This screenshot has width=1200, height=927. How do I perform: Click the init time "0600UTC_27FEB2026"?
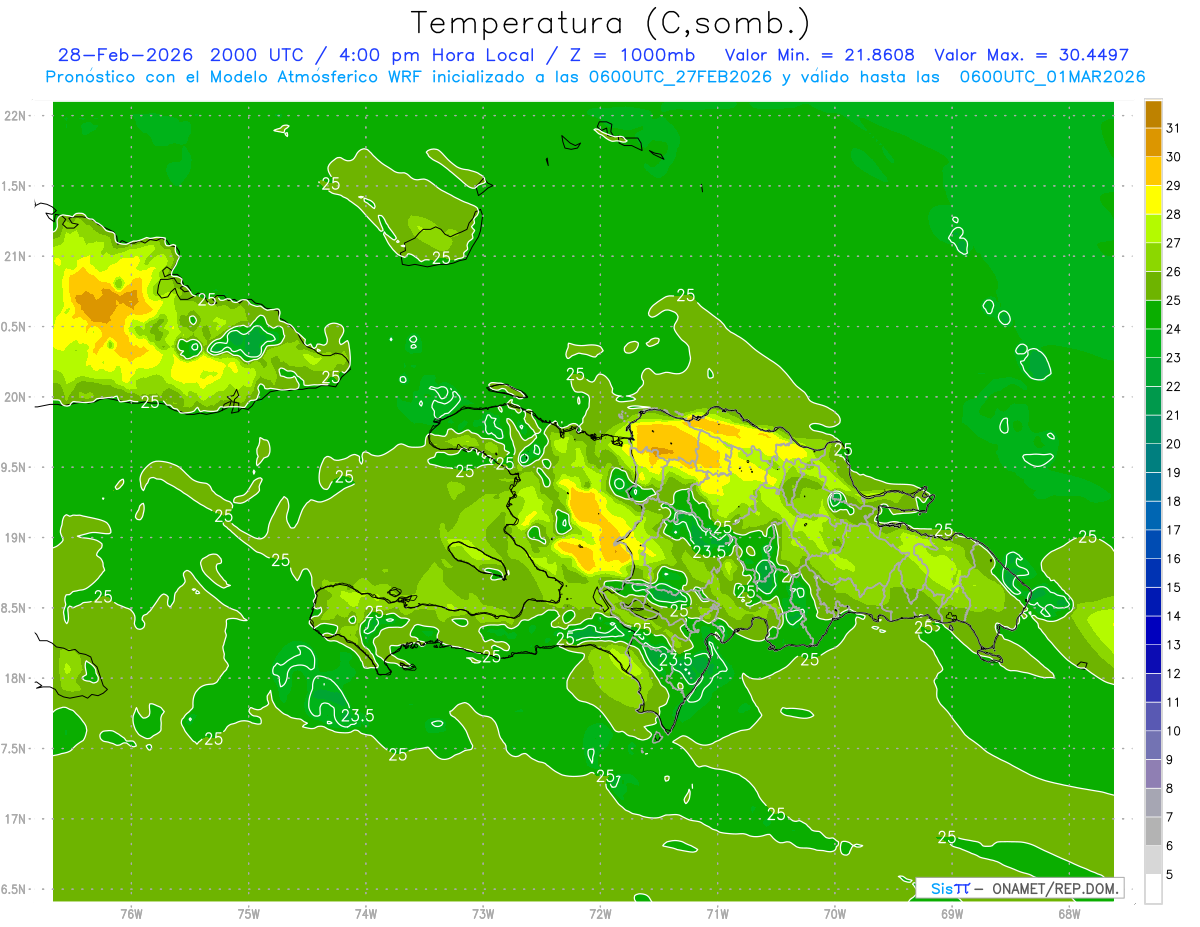[678, 77]
